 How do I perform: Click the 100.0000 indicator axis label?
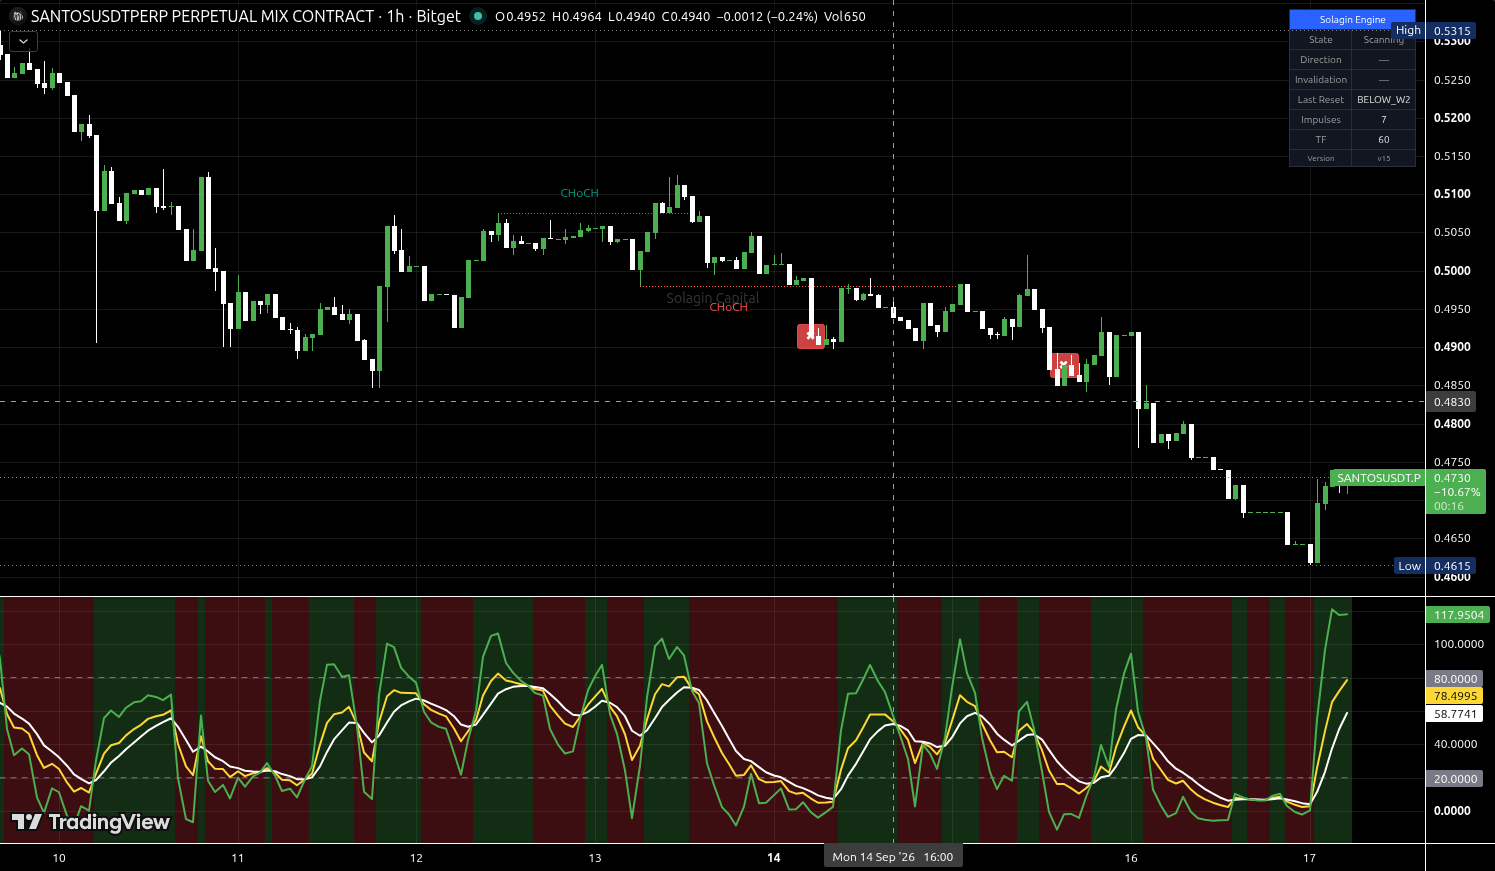[x=1458, y=644]
